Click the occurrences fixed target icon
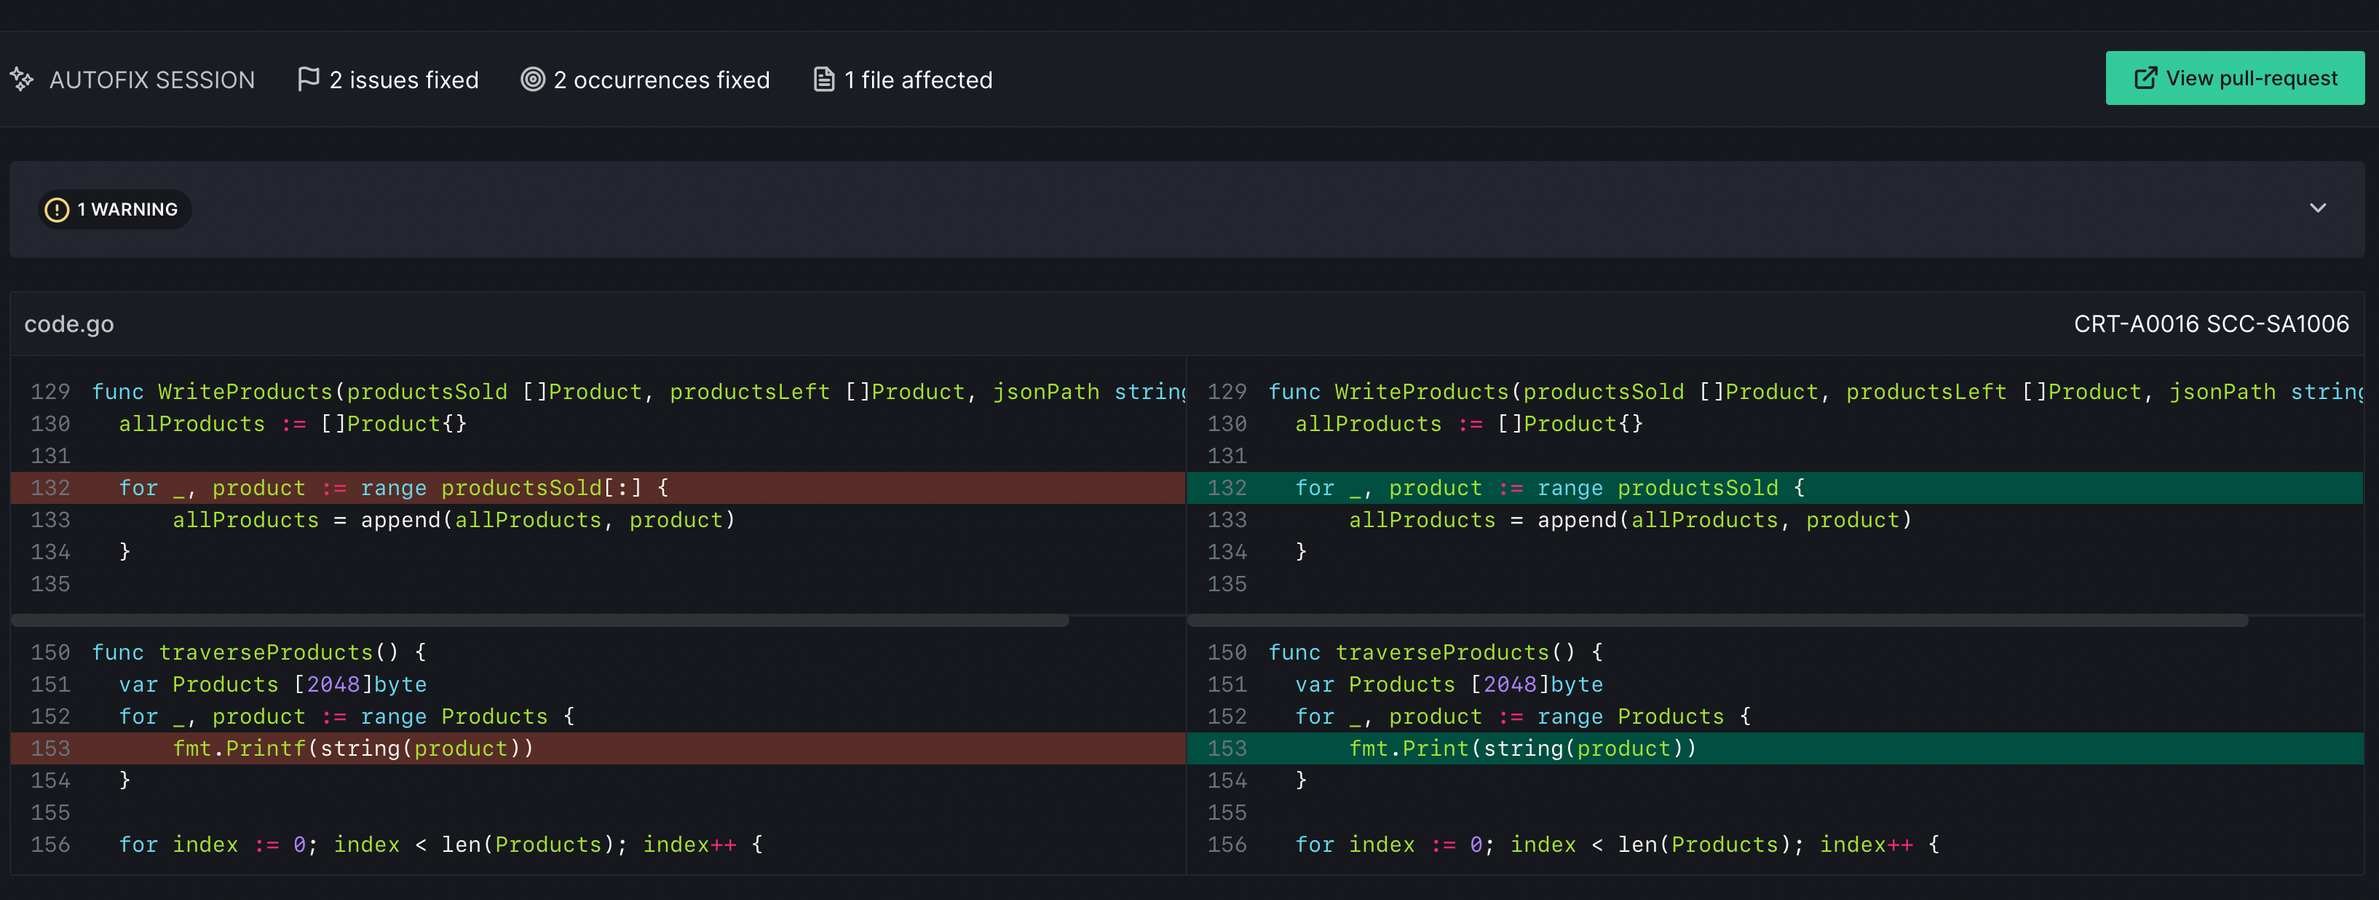The height and width of the screenshot is (900, 2379). [x=533, y=79]
